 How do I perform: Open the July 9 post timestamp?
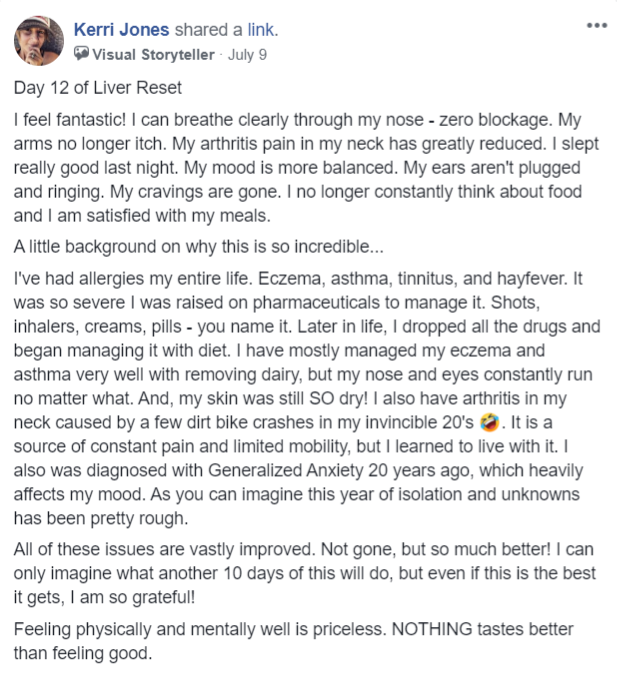(247, 55)
